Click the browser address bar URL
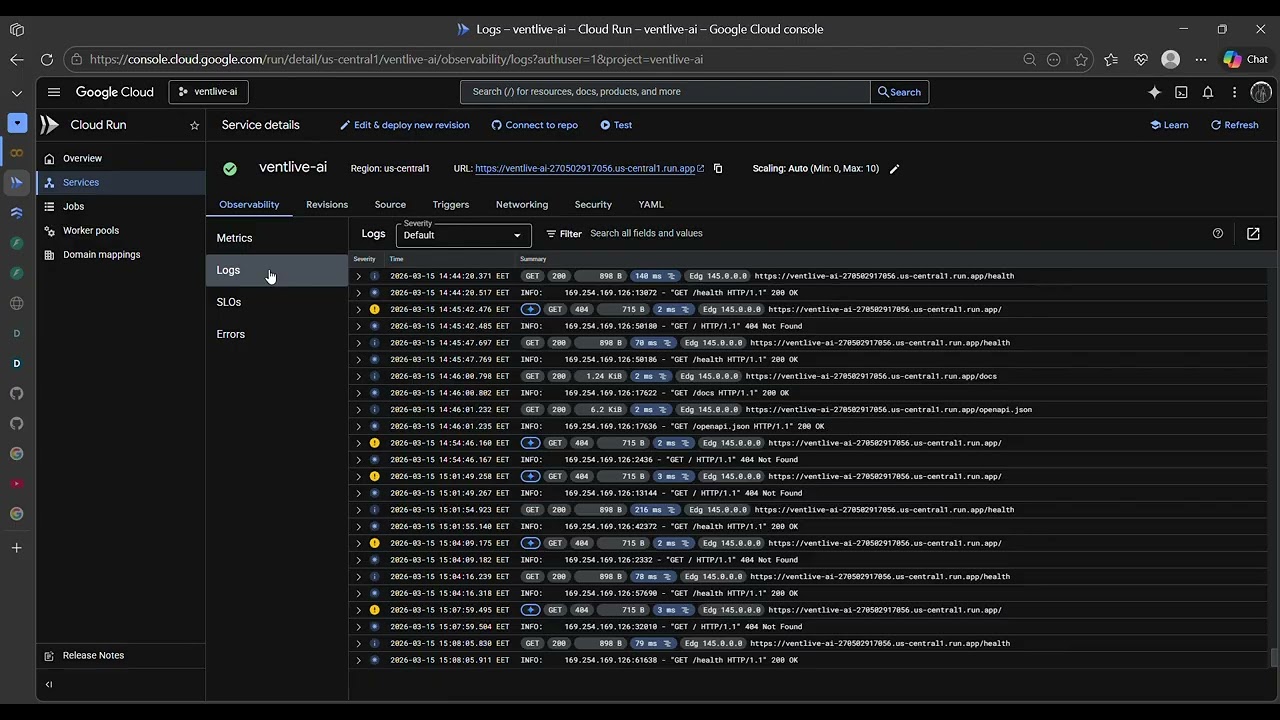This screenshot has height=720, width=1280. click(396, 59)
